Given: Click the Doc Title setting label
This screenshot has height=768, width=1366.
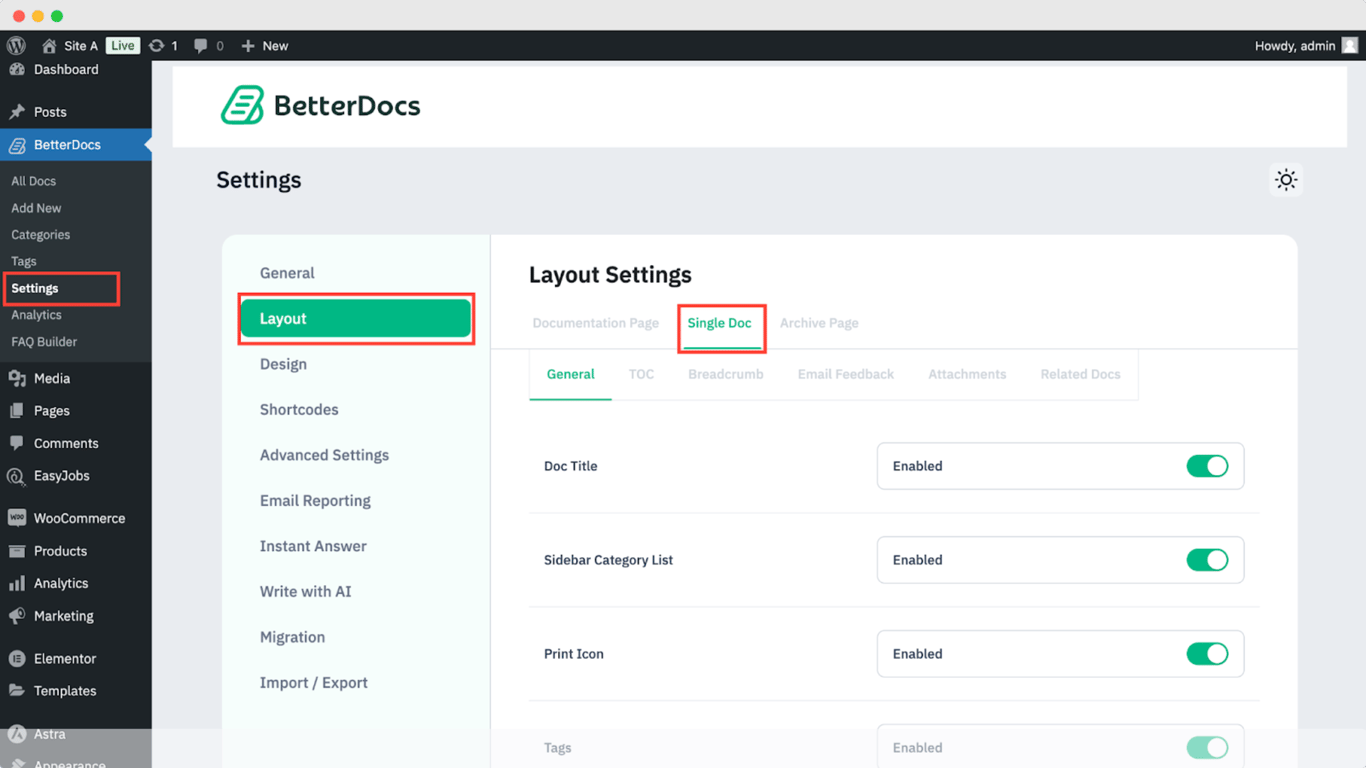Looking at the screenshot, I should pyautogui.click(x=571, y=466).
